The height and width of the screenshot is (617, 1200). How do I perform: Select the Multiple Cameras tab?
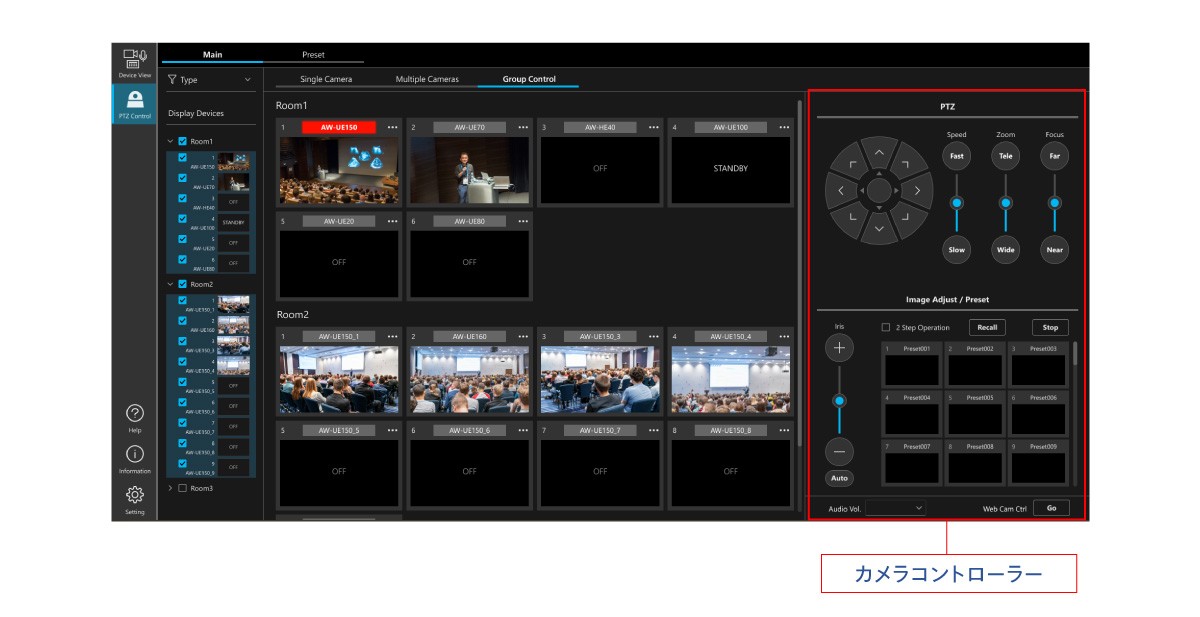427,79
